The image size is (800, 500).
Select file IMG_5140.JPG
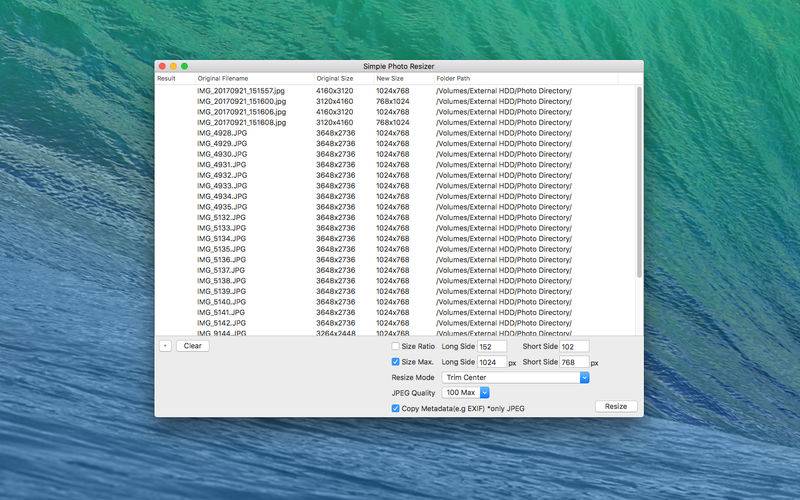tap(395, 302)
